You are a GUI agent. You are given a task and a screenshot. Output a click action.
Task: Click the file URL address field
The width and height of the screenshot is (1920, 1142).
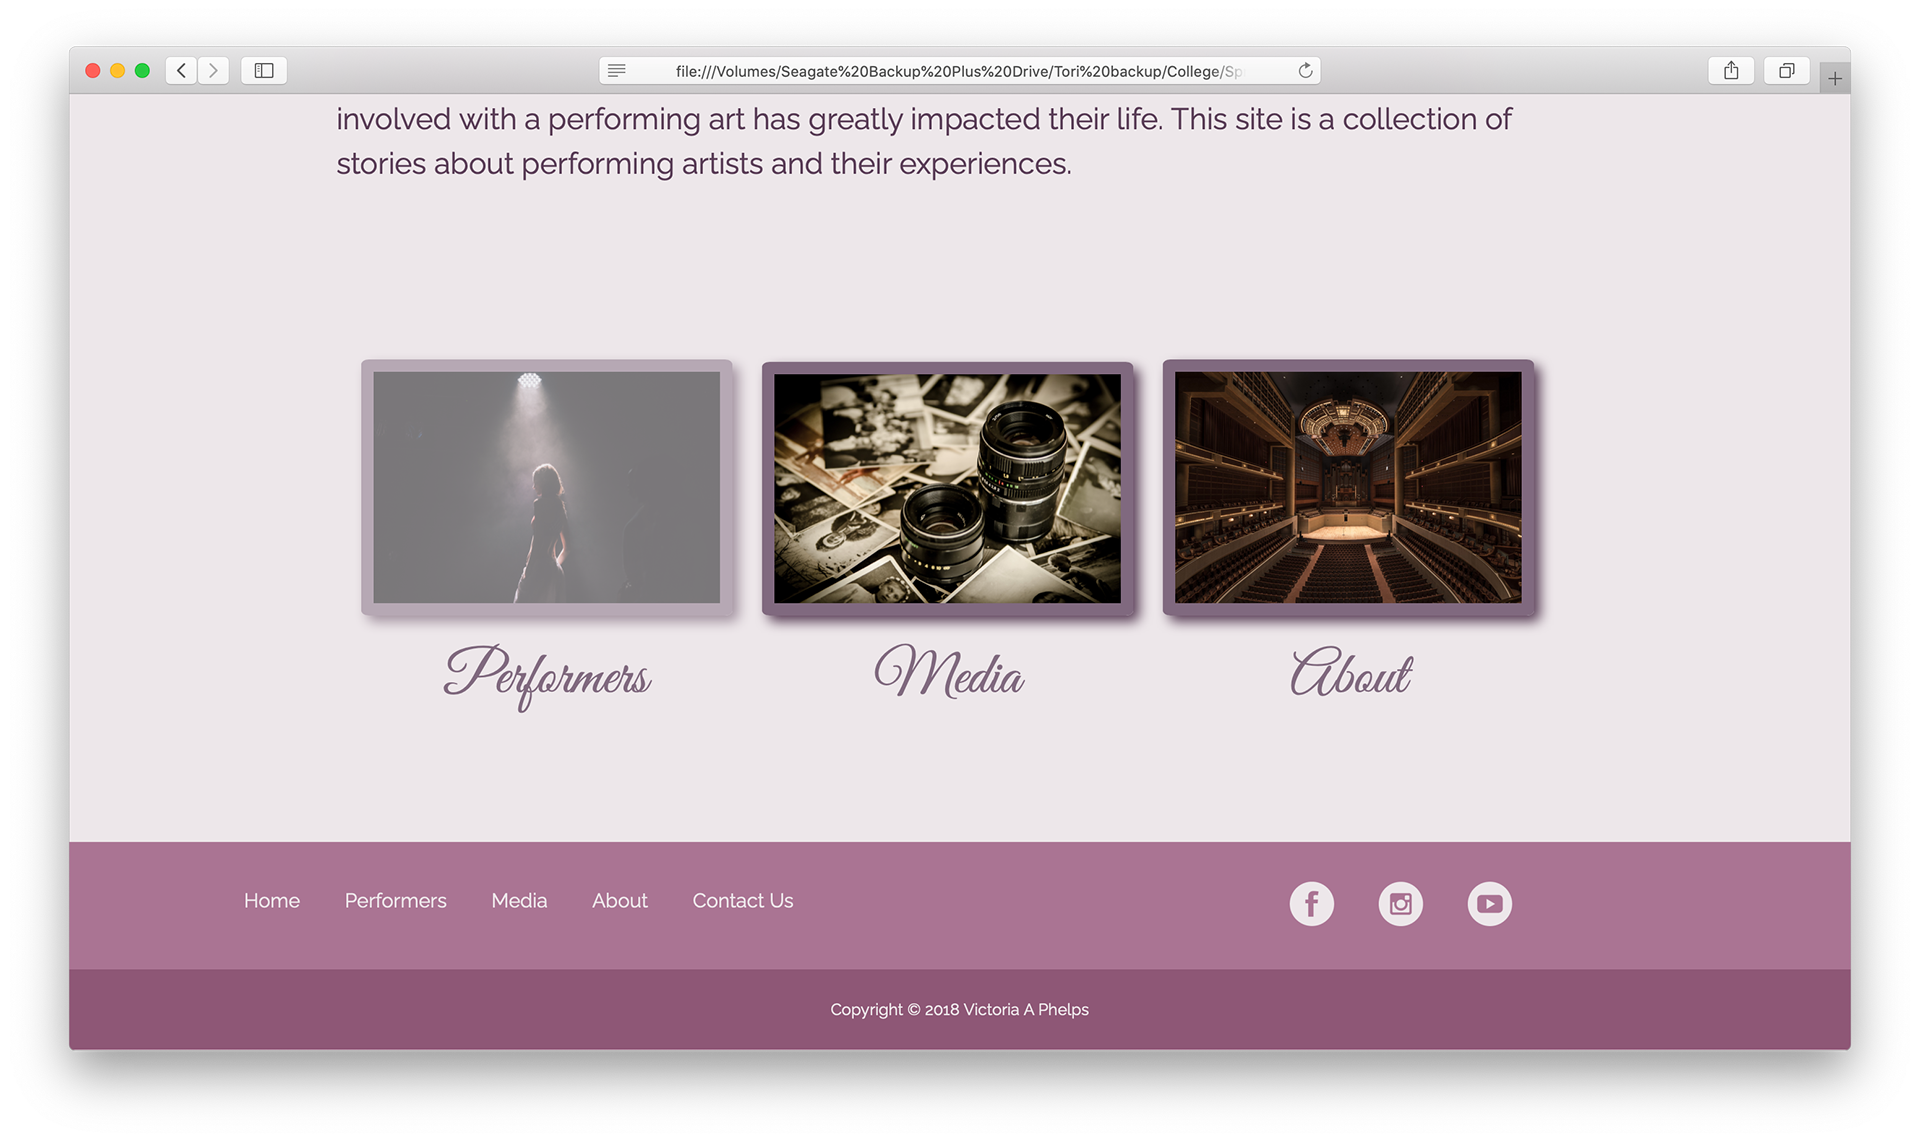pyautogui.click(x=960, y=70)
